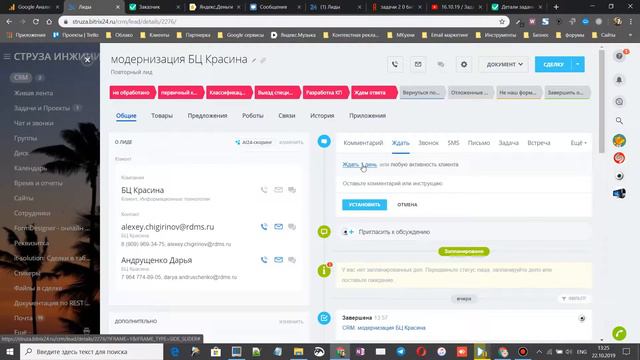Viewport: 640px width, 360px height.
Task: Call alexey.chigirinov contact via phone icon
Action: (x=264, y=227)
